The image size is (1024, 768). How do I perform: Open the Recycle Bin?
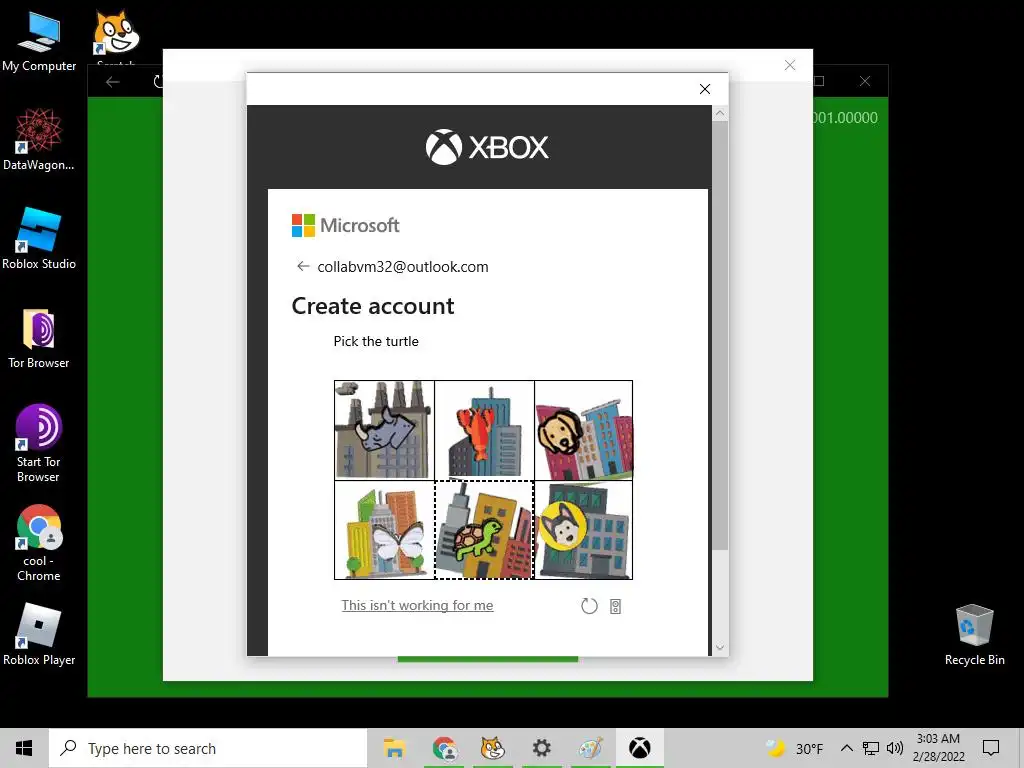coord(974,634)
